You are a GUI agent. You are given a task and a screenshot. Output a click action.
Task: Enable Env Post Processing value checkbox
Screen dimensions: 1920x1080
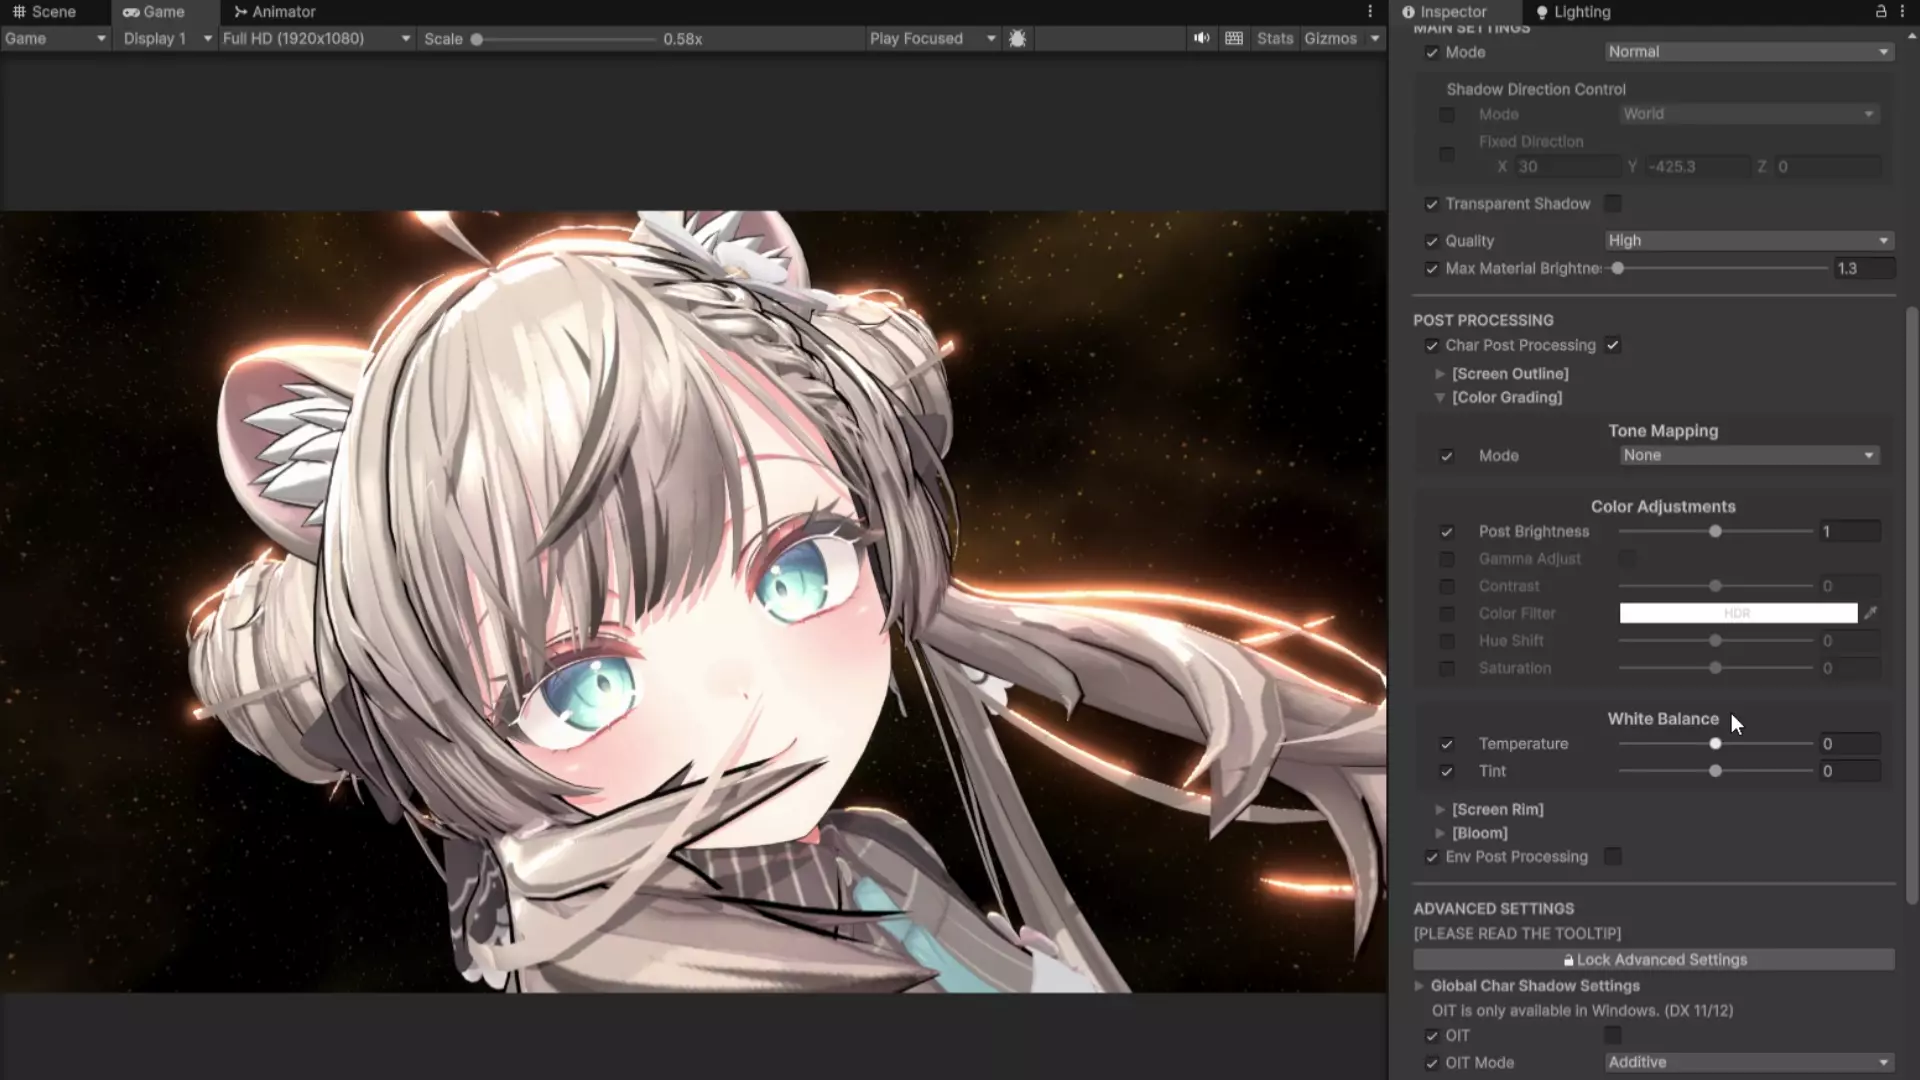[x=1613, y=857]
